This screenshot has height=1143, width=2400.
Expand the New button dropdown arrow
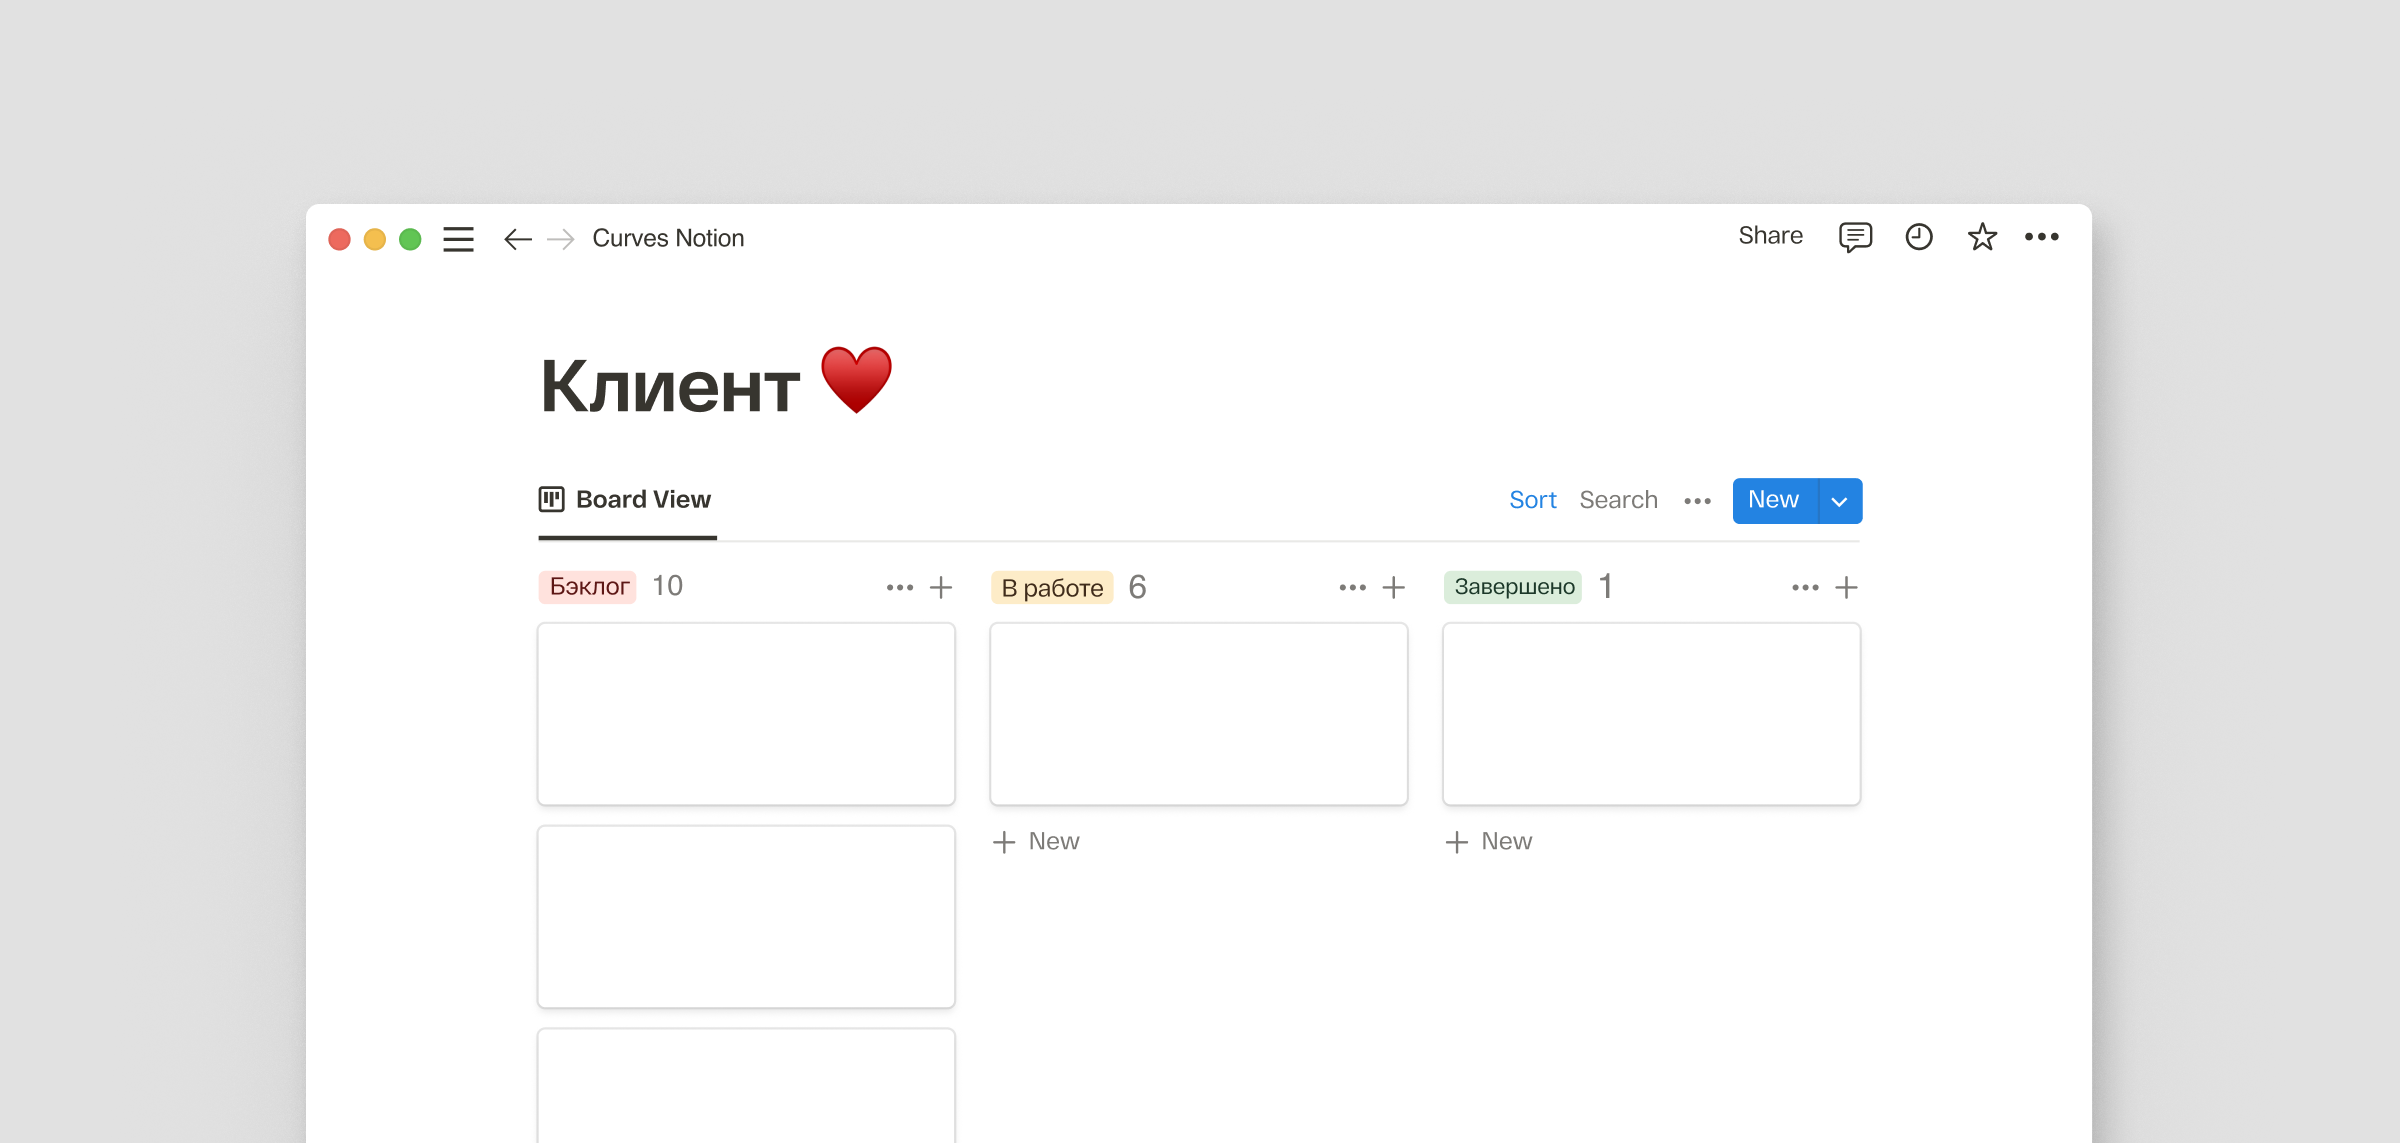[x=1839, y=501]
